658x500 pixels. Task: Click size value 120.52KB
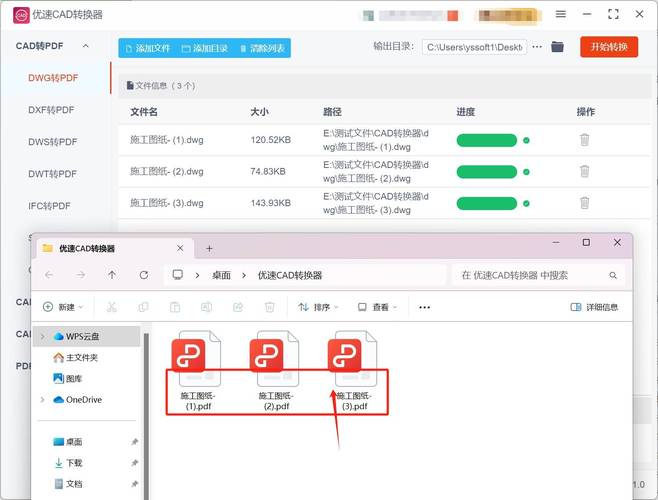(x=271, y=140)
